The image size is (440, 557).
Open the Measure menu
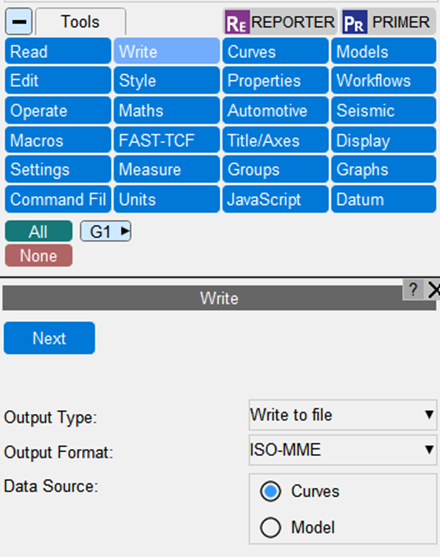point(167,169)
